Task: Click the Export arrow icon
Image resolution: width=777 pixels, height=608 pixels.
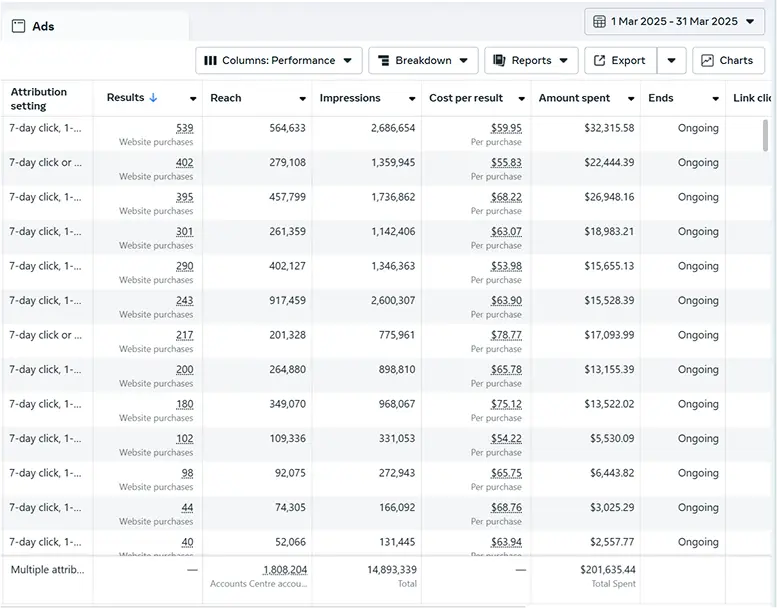Action: click(599, 60)
